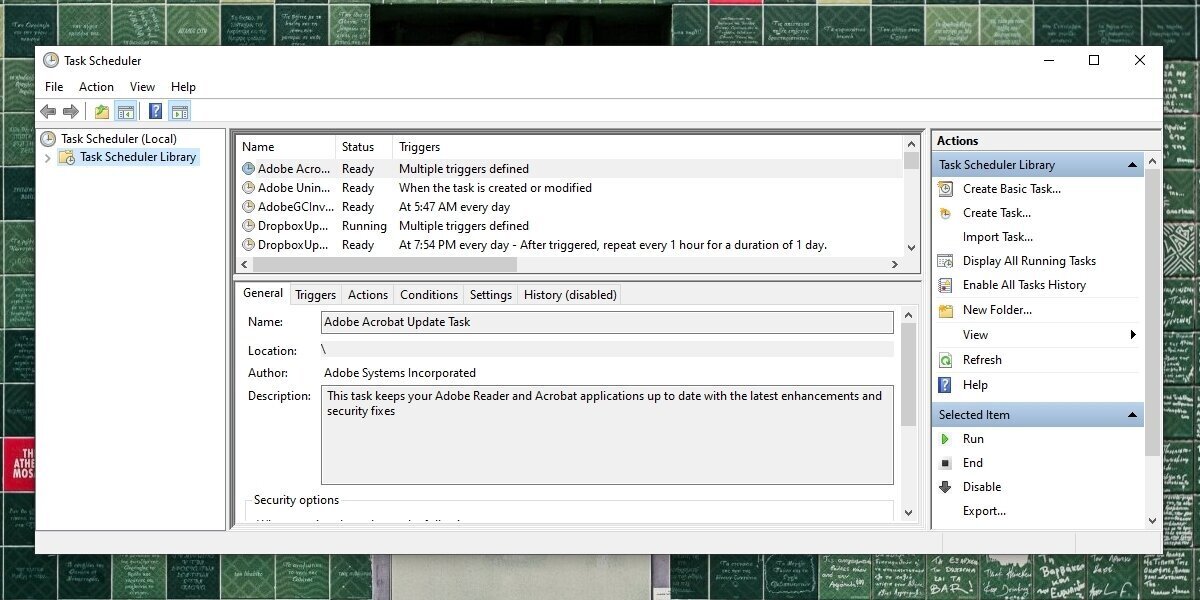The width and height of the screenshot is (1200, 600).
Task: Expand the Task Scheduler Library tree node
Action: pyautogui.click(x=47, y=158)
